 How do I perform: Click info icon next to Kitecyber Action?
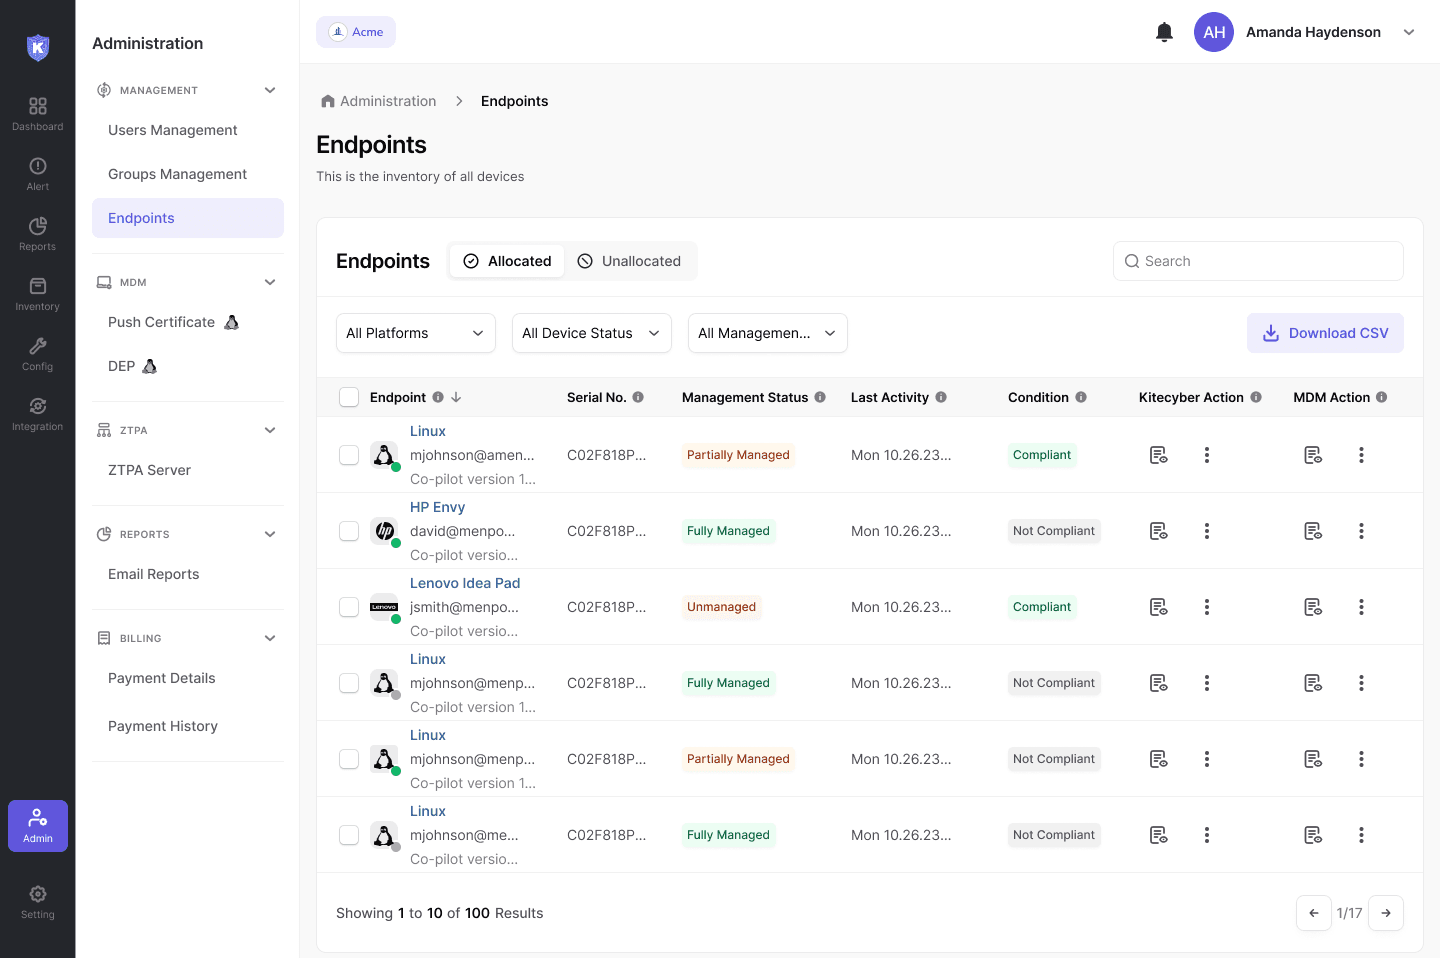[1256, 397]
